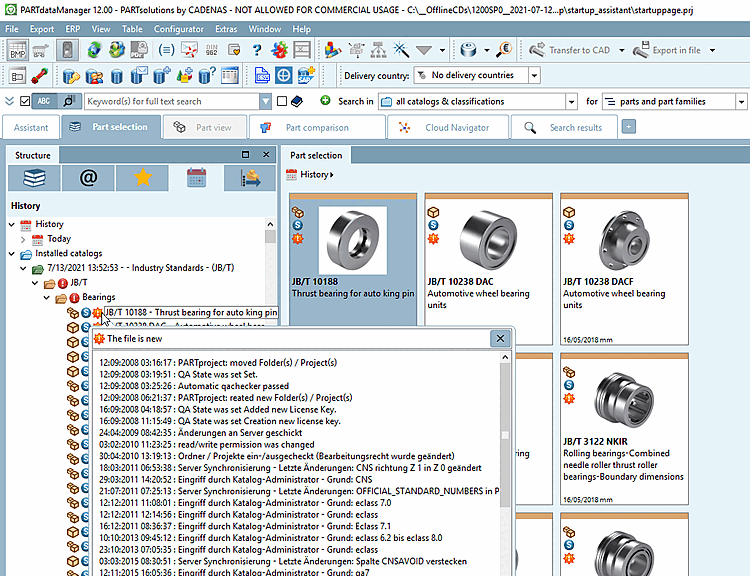Open the Configurator menu
Viewport: 750px width, 576px height.
(x=178, y=29)
